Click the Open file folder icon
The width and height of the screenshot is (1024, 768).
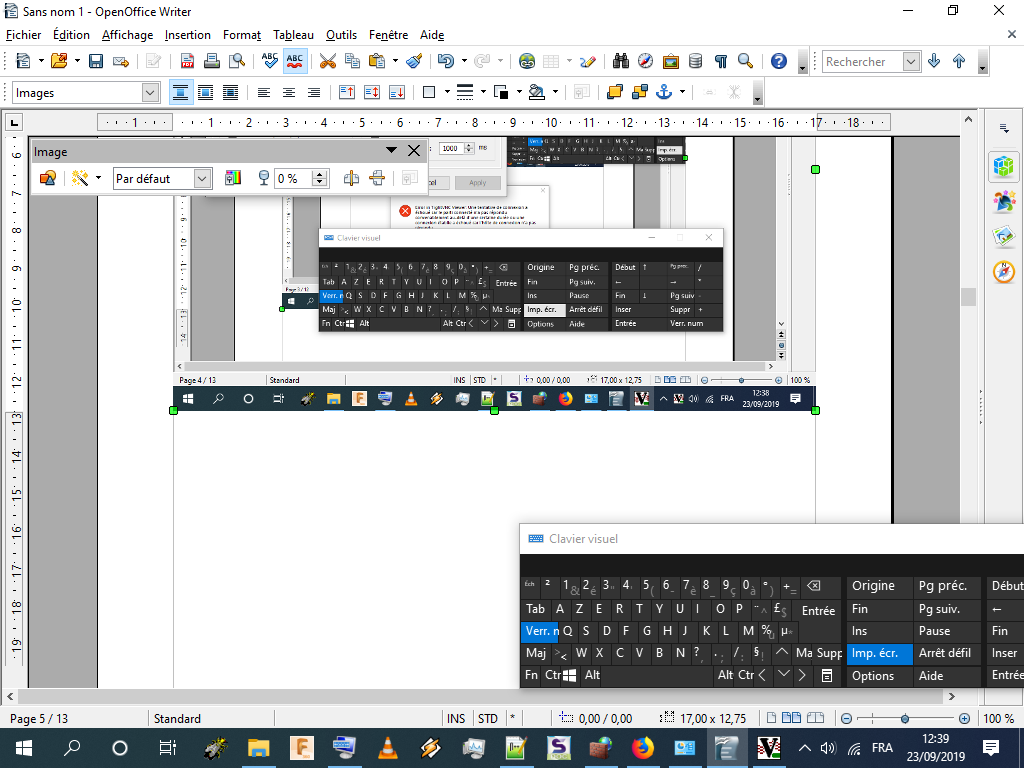(x=59, y=61)
